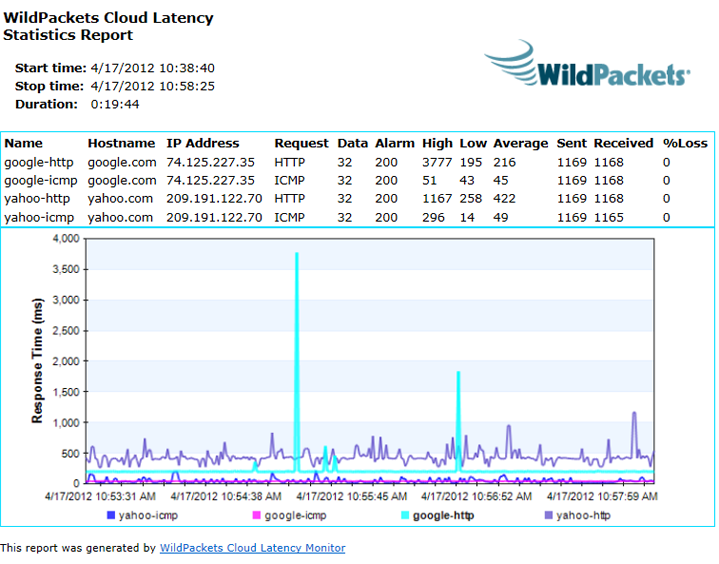Click the average value 49
719x564 pixels.
pyautogui.click(x=501, y=217)
